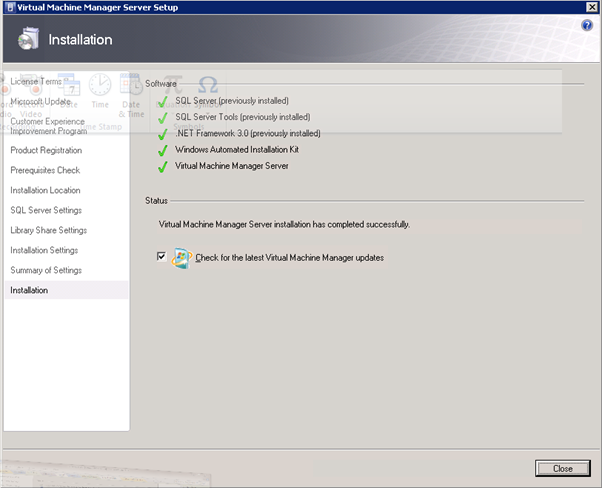Click the Virtual Machine Manager Server list text
The image size is (602, 488).
click(232, 166)
